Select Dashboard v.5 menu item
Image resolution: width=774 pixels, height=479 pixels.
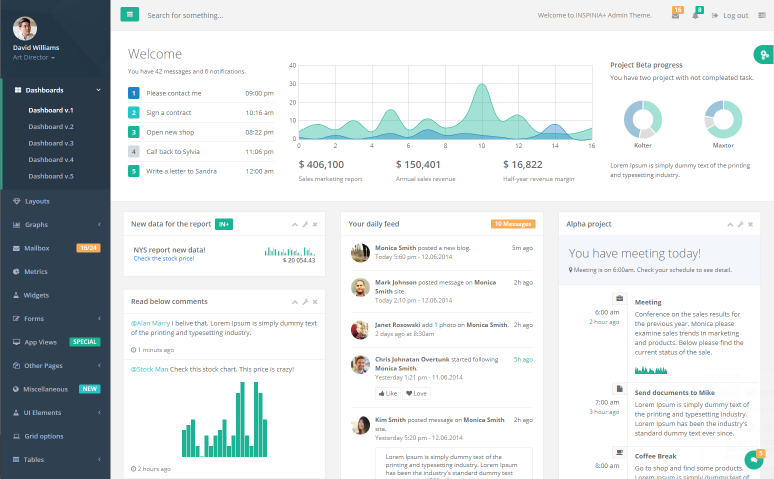51,176
